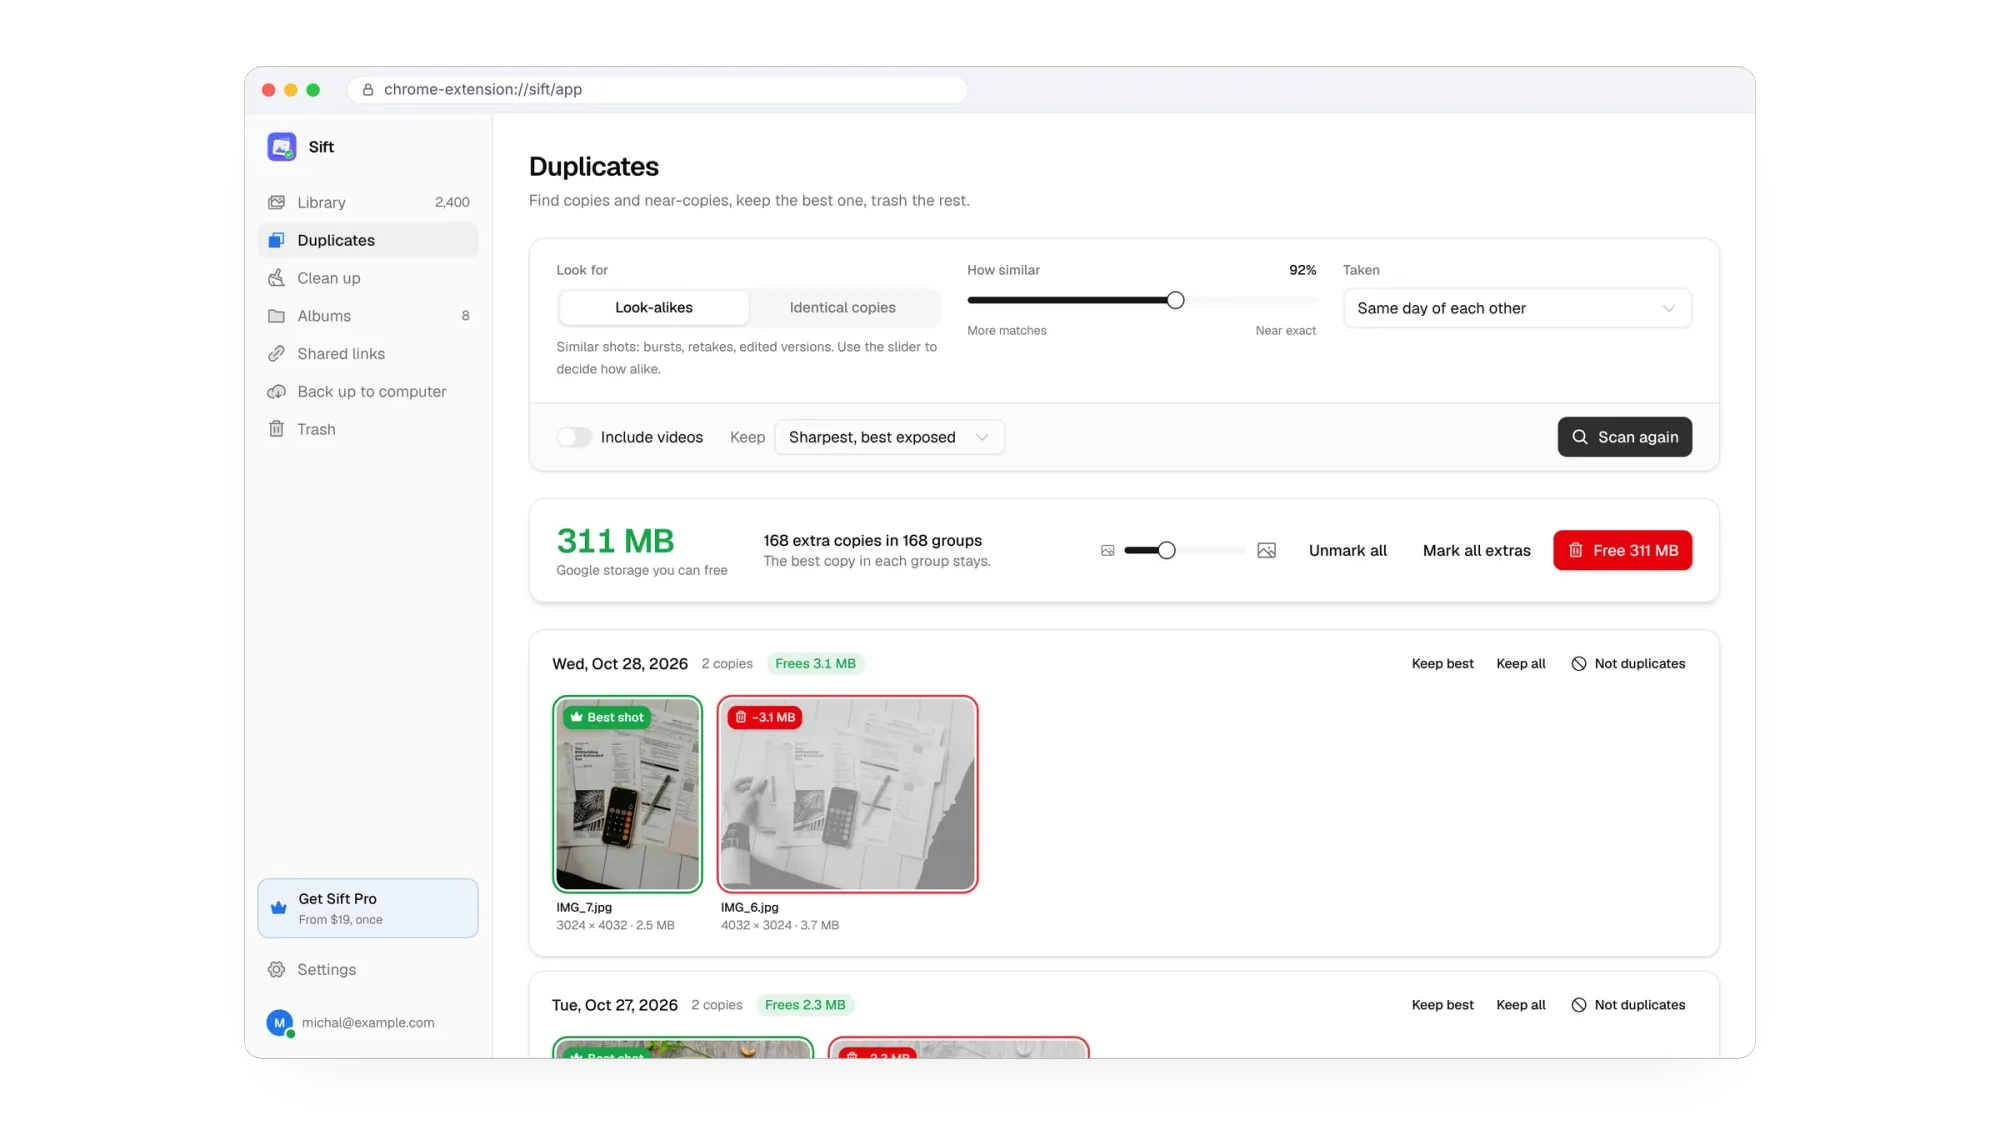Open Shared links in sidebar
The image size is (2000, 1125).
click(x=368, y=354)
